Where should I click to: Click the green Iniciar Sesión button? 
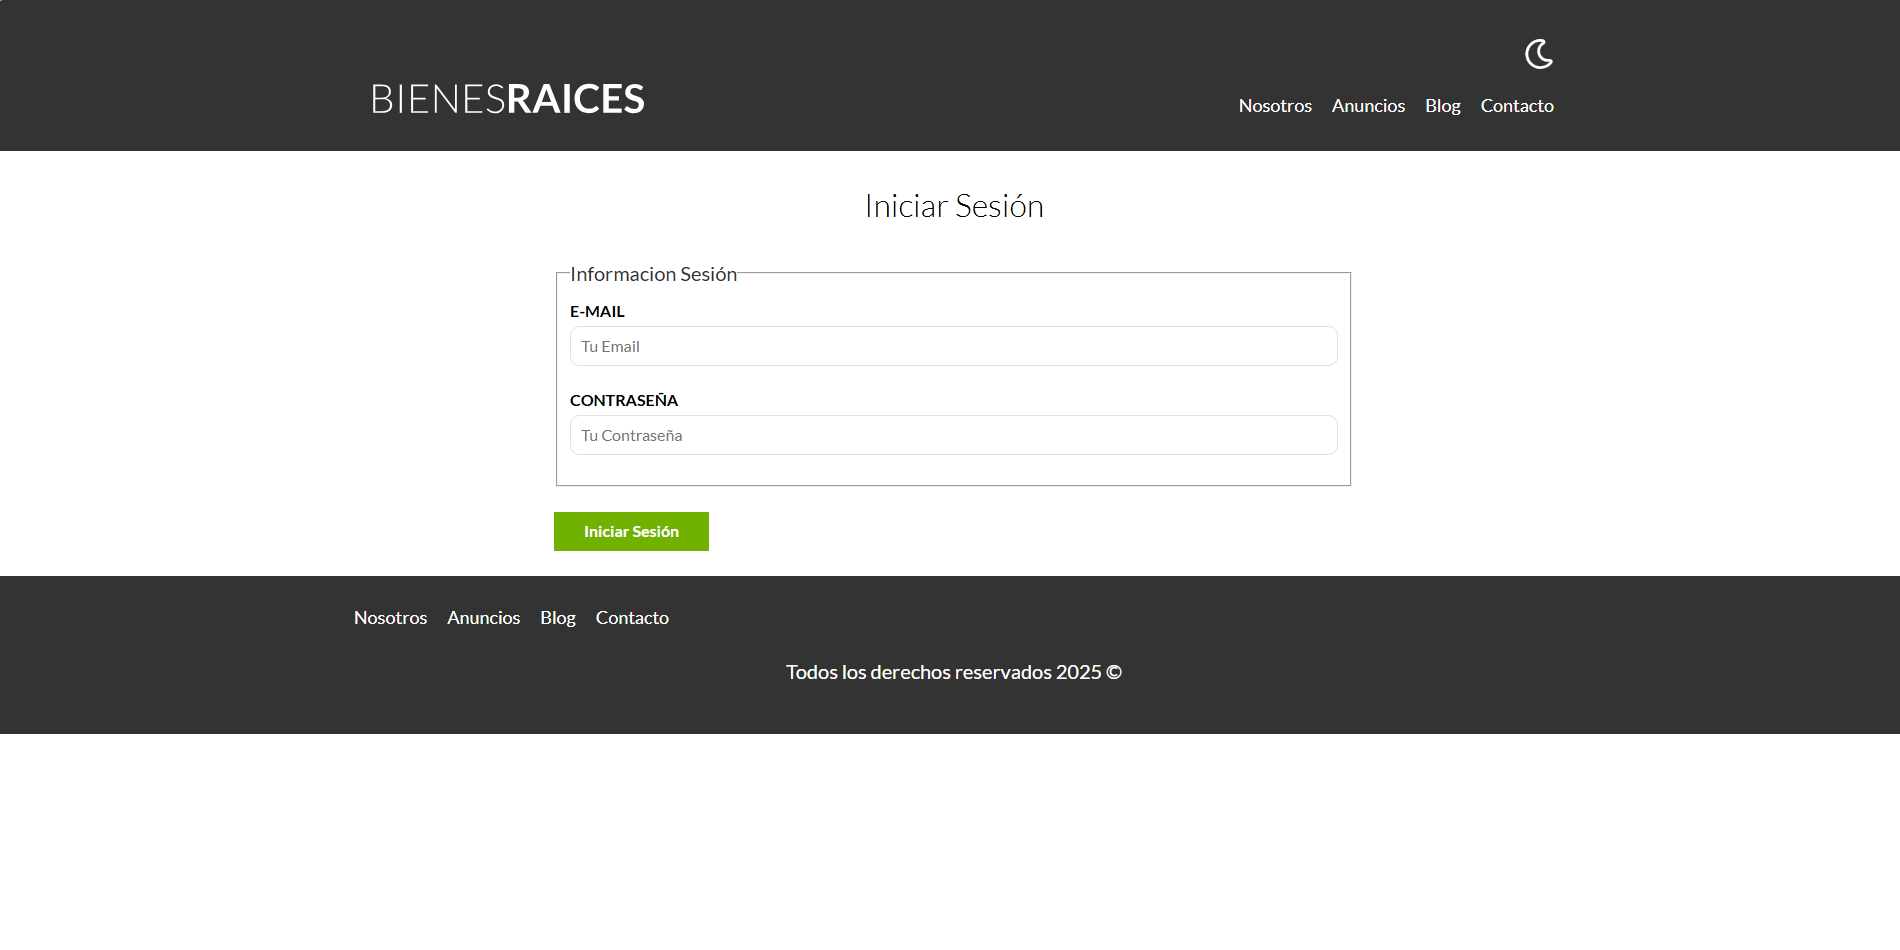pos(631,532)
